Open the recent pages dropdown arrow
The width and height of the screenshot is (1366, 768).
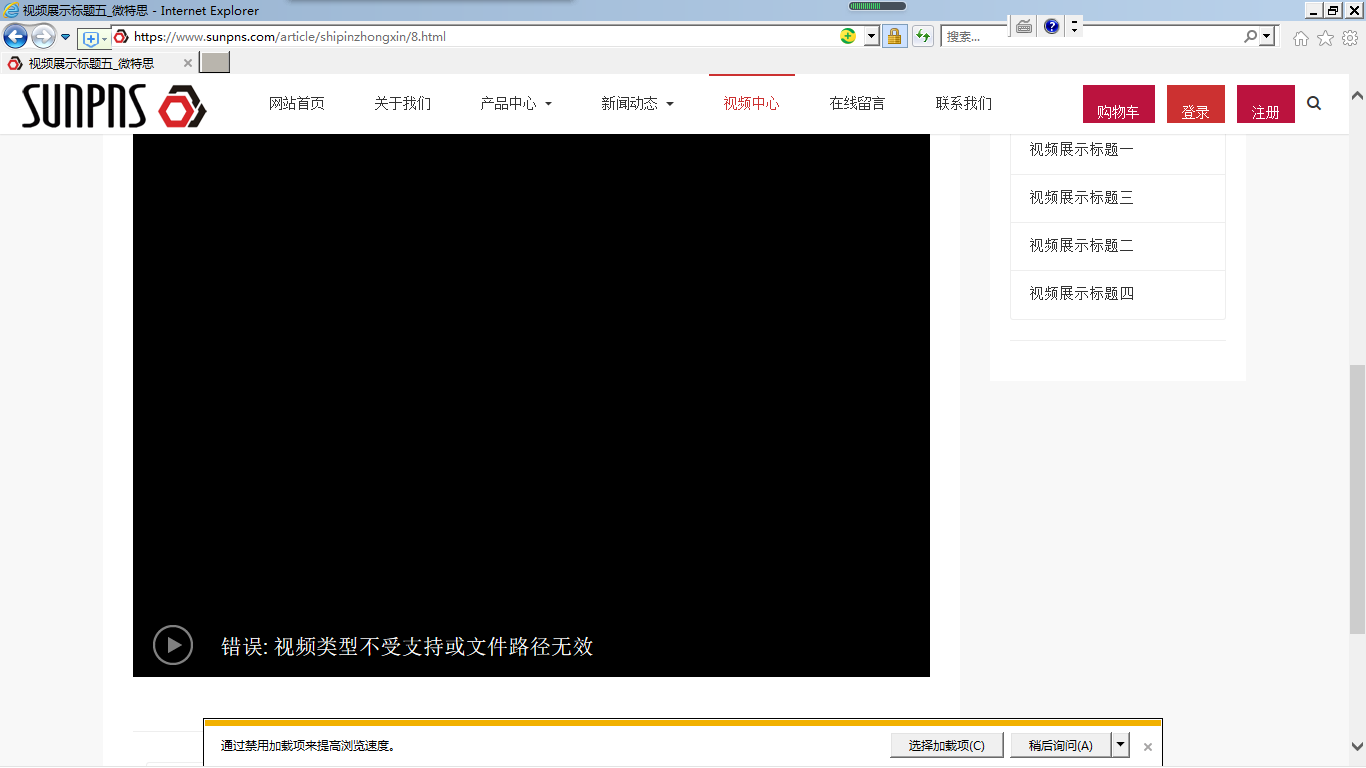[x=66, y=37]
